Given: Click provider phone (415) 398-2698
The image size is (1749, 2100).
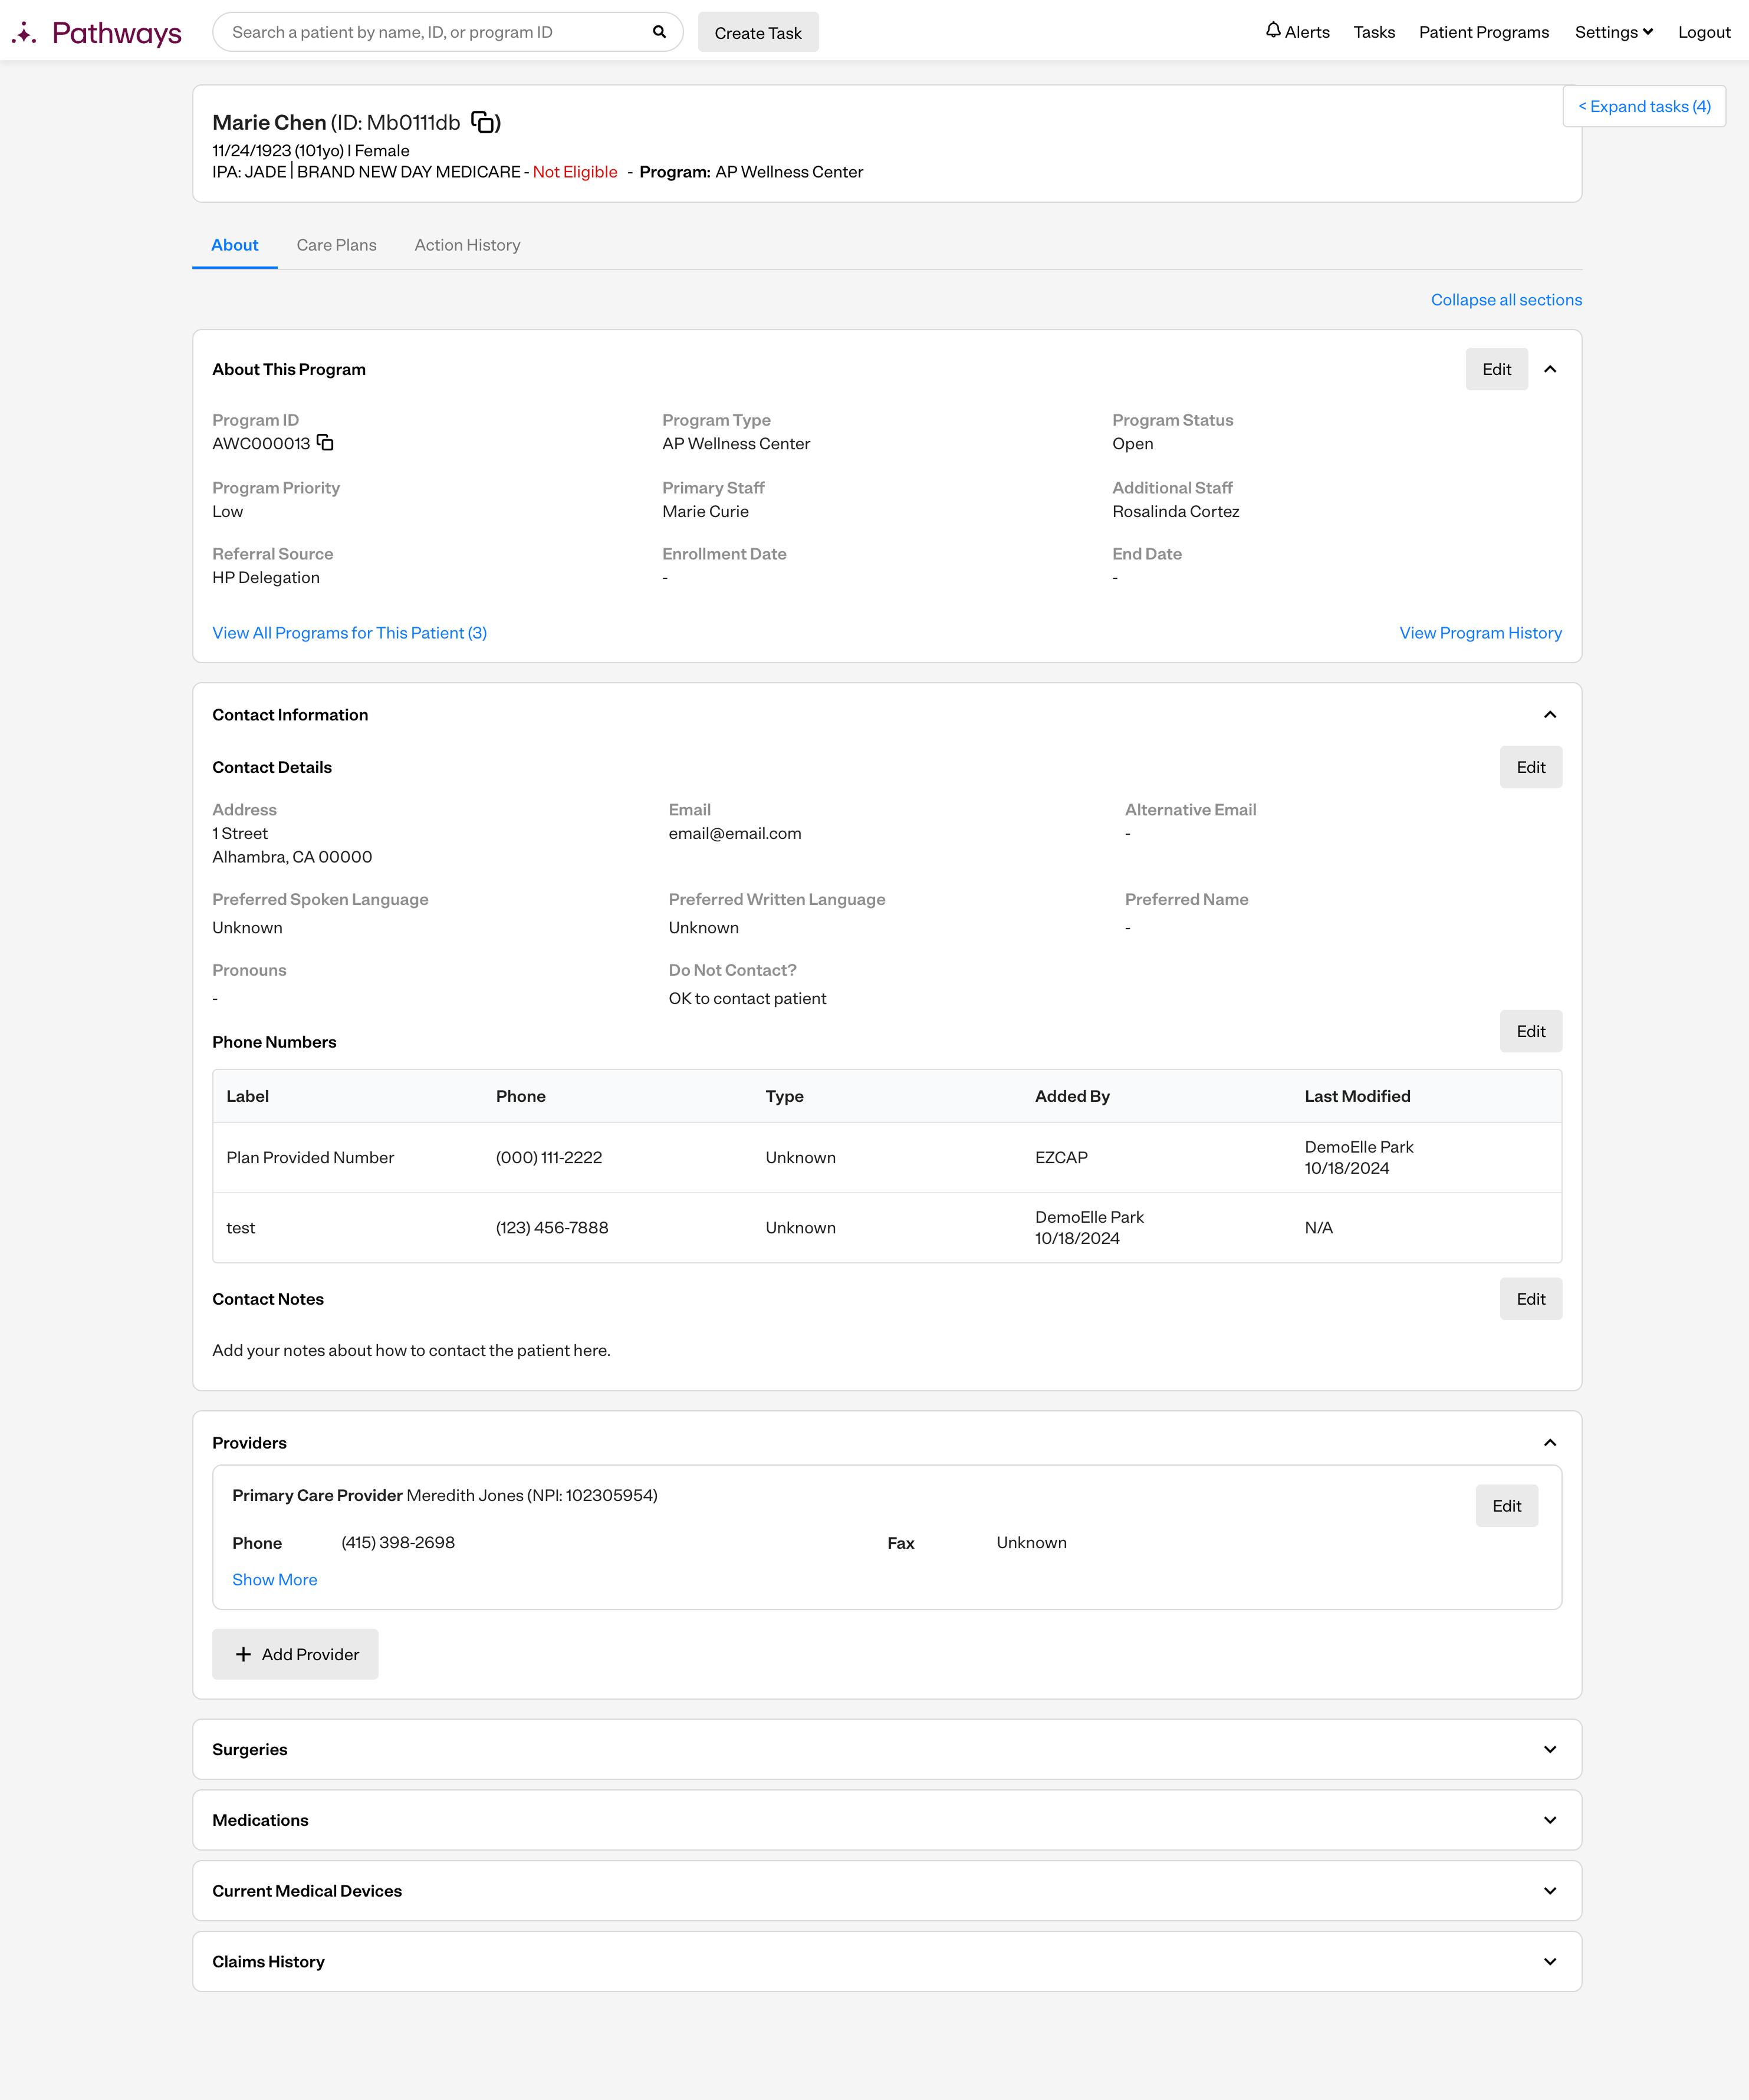Looking at the screenshot, I should 398,1542.
